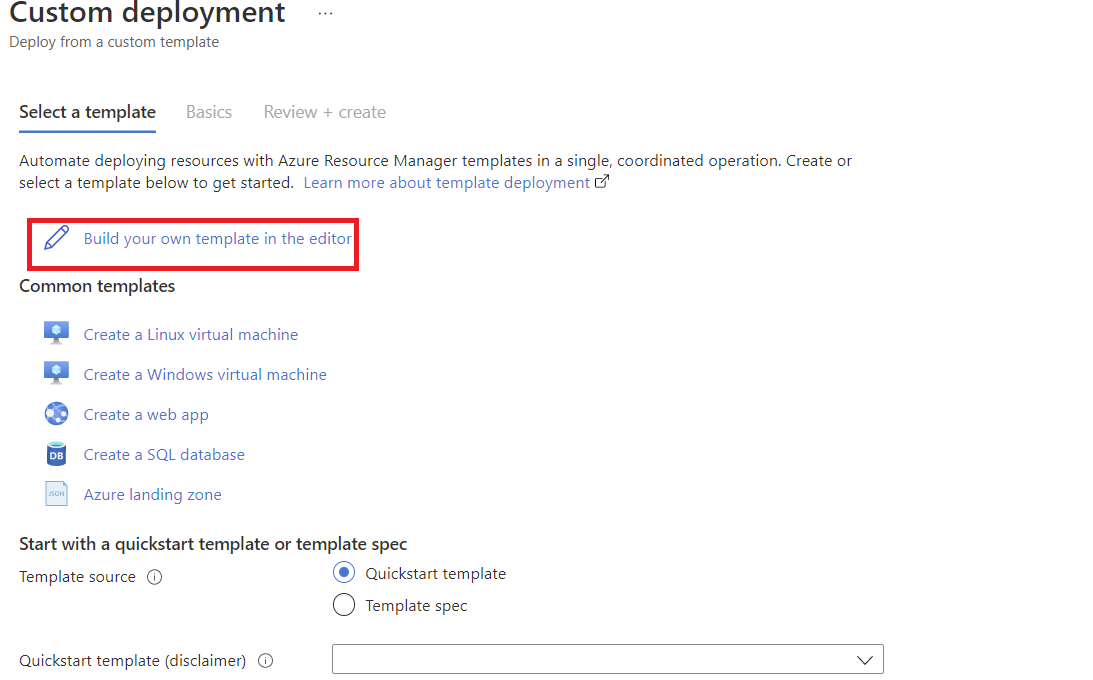1093x680 pixels.
Task: Click the Linux virtual machine icon
Action: pos(56,333)
